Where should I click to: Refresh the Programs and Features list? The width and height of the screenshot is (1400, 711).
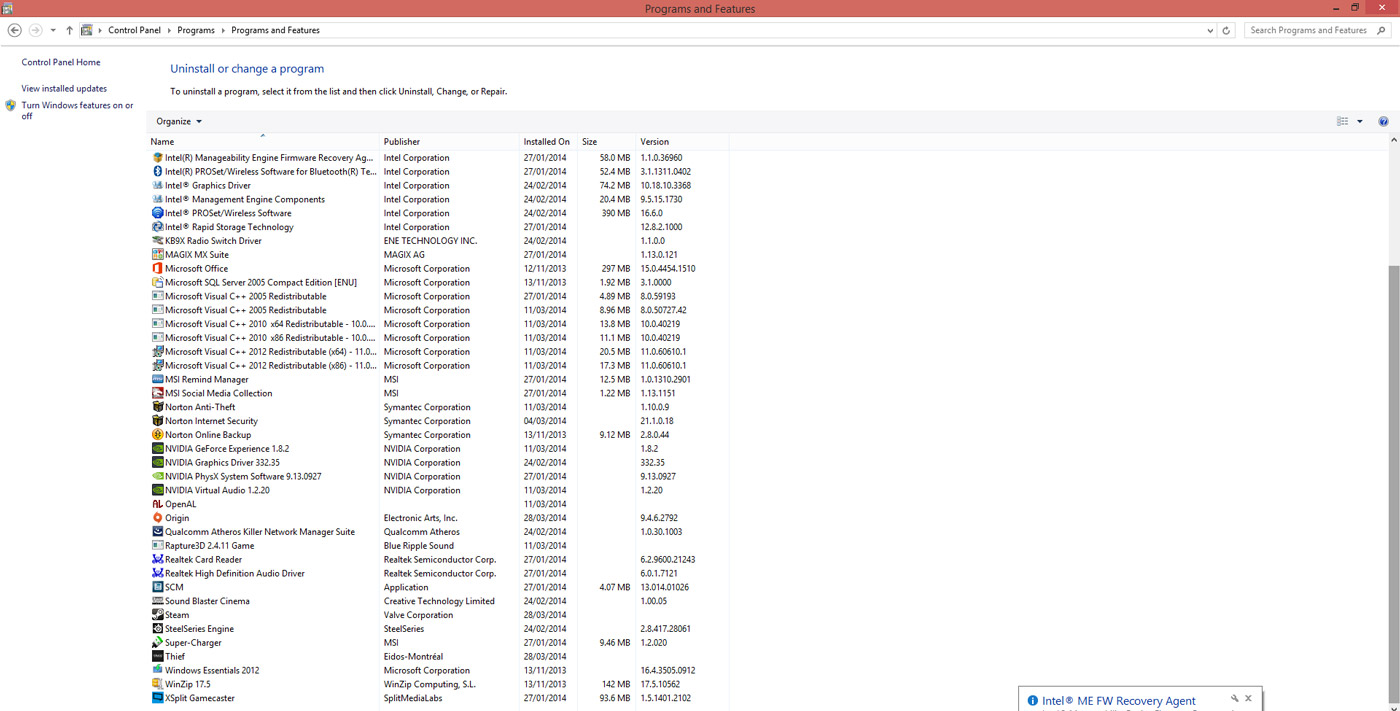(1227, 30)
